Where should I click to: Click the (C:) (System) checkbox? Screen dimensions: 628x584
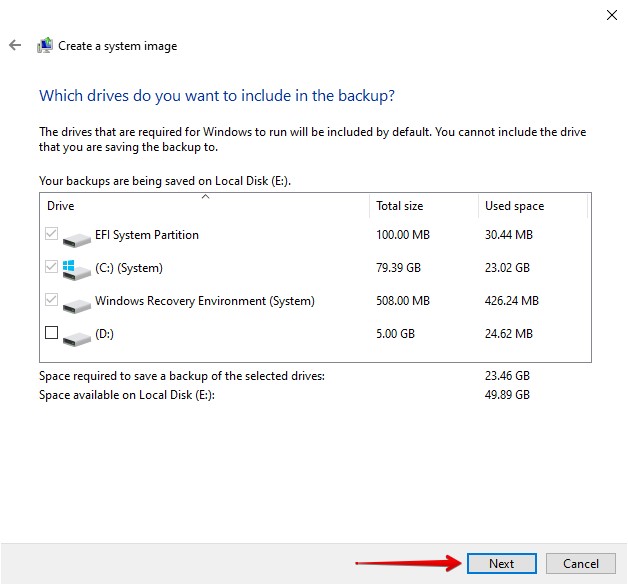tap(52, 266)
